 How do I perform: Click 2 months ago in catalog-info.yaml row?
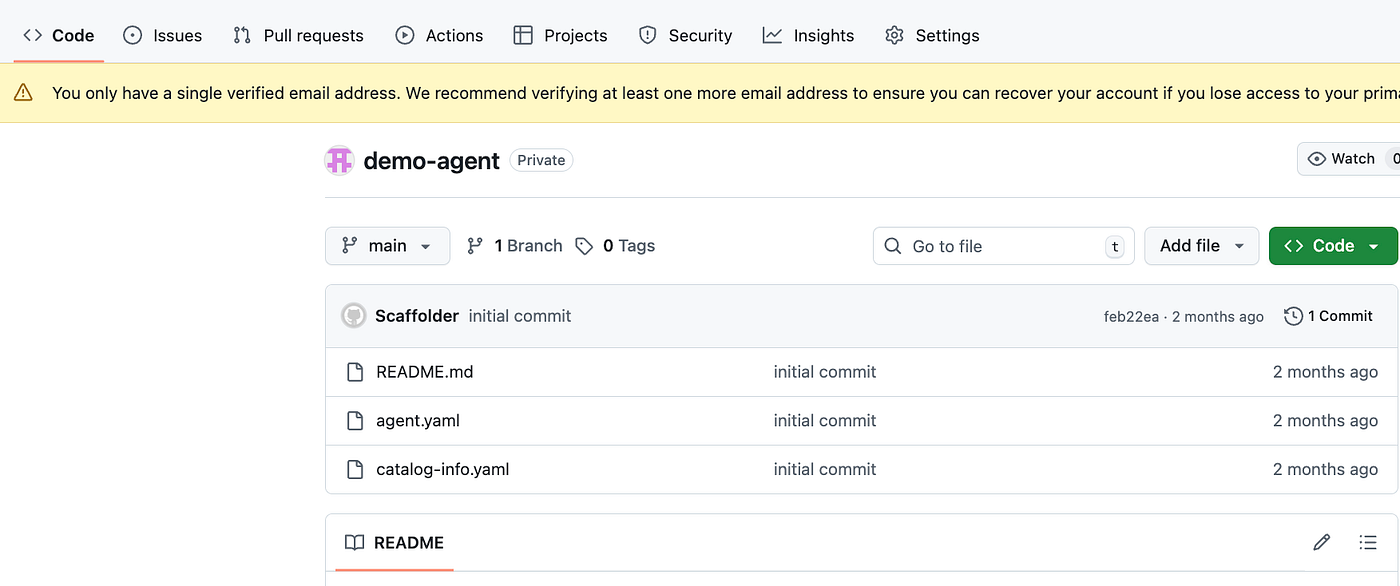click(x=1325, y=469)
